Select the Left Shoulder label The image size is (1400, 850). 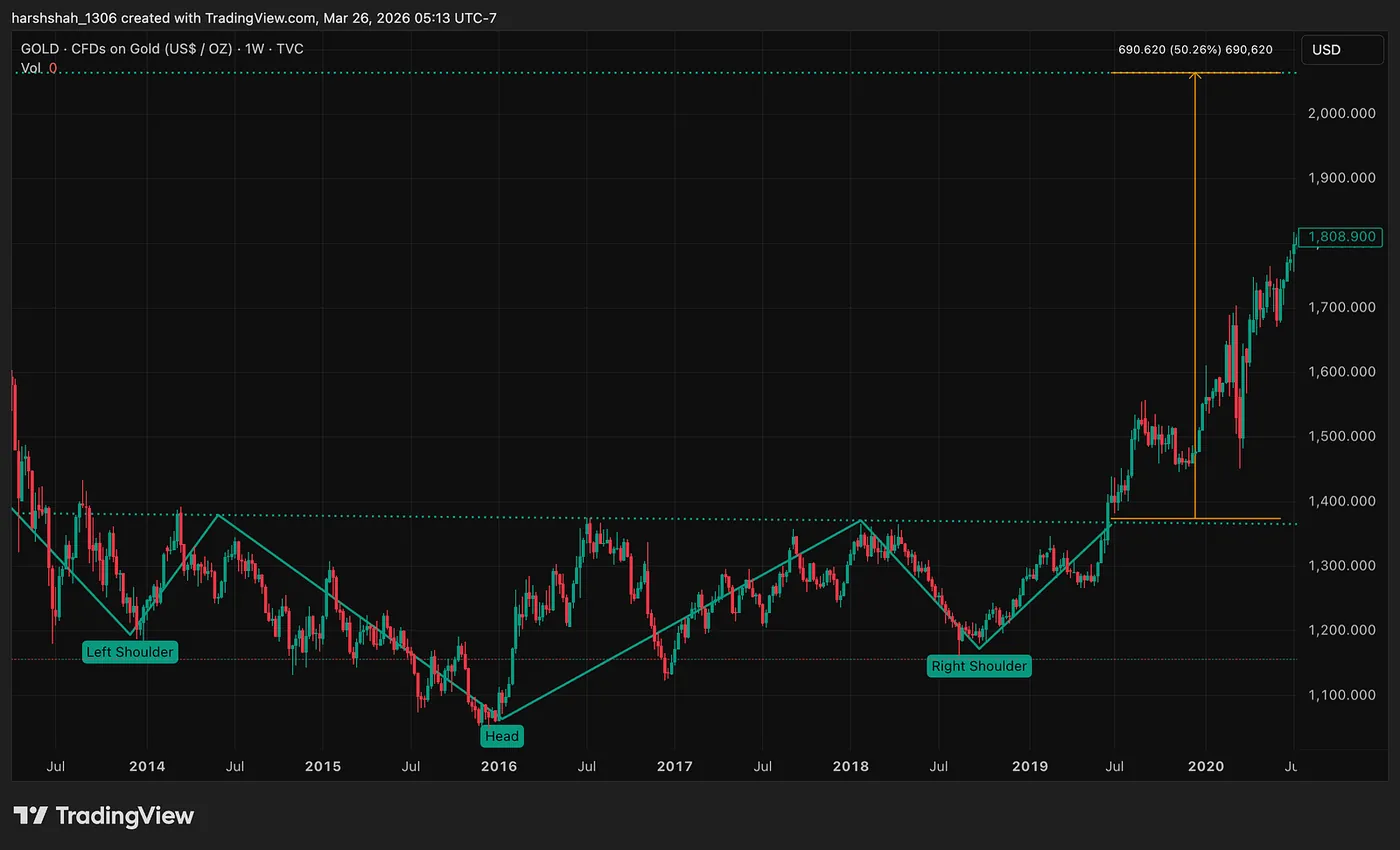pyautogui.click(x=129, y=652)
